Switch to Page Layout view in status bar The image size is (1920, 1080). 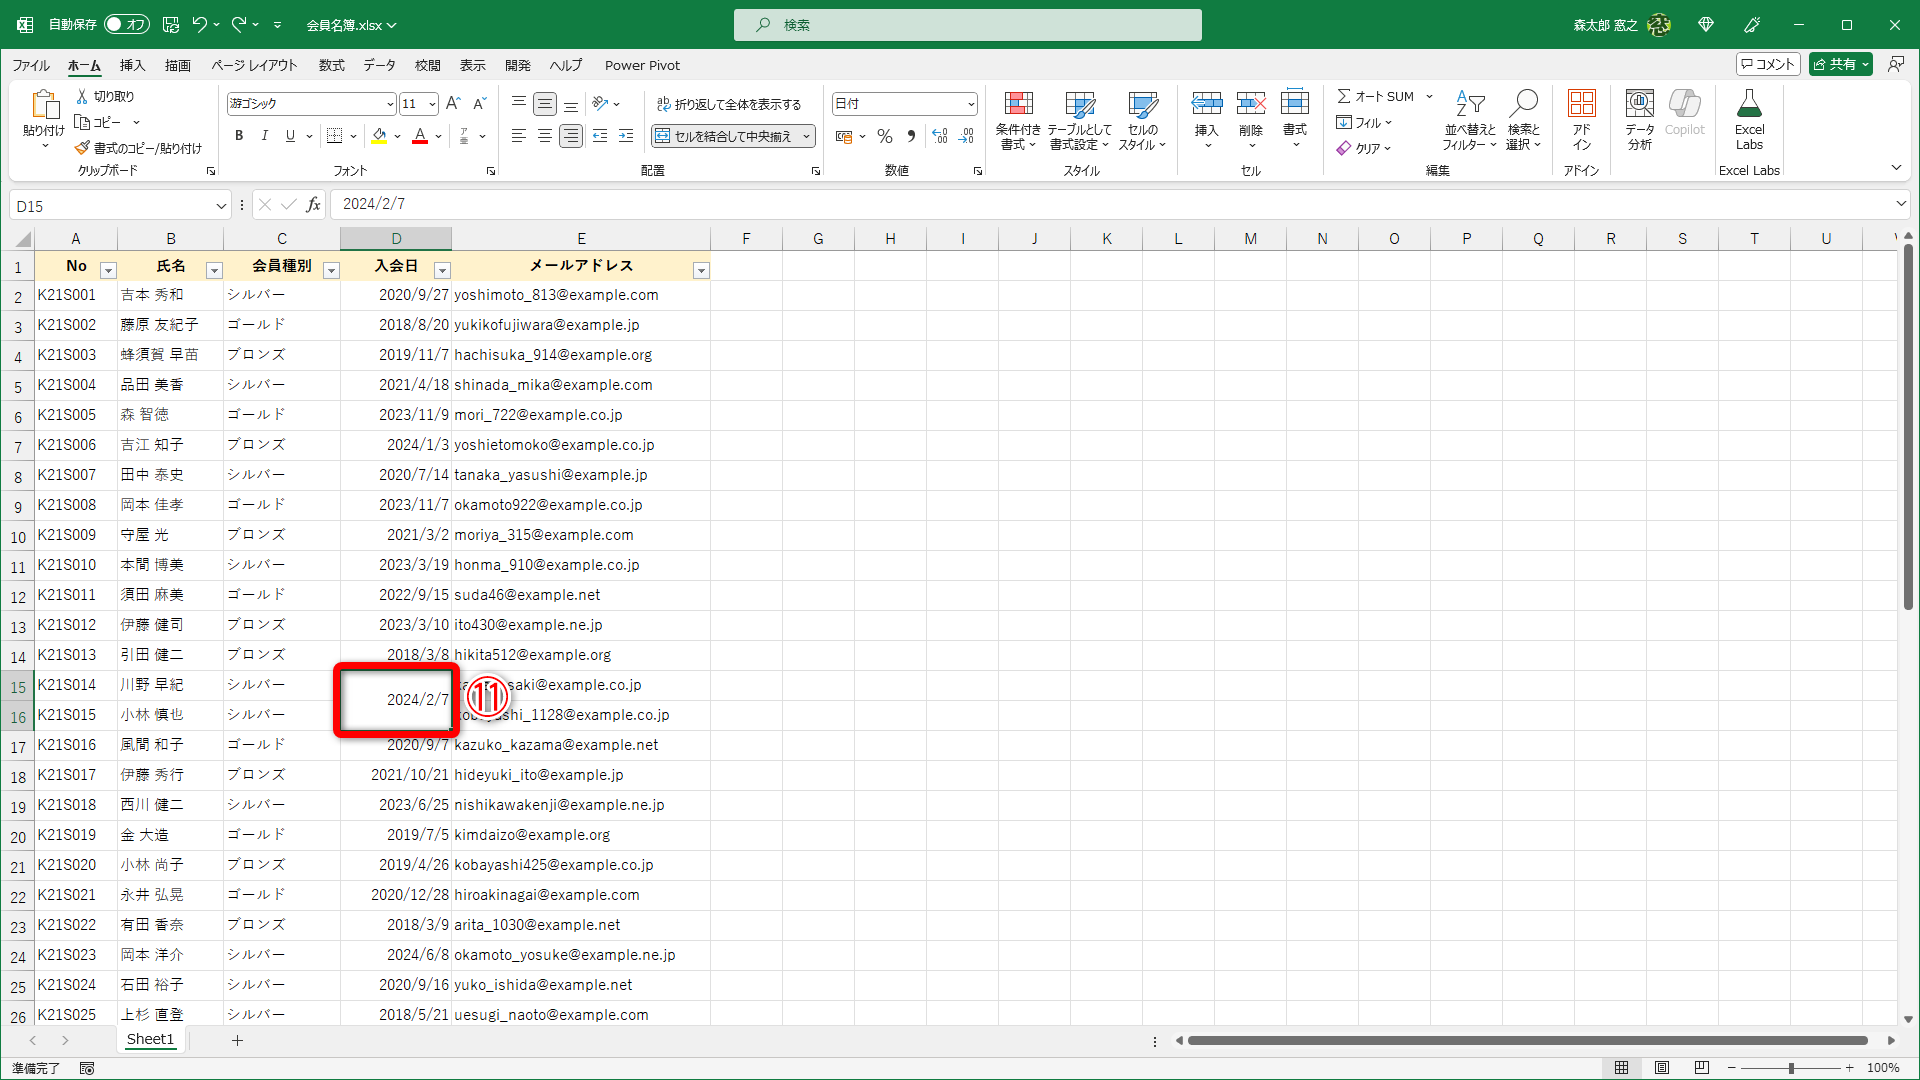pos(1662,1068)
